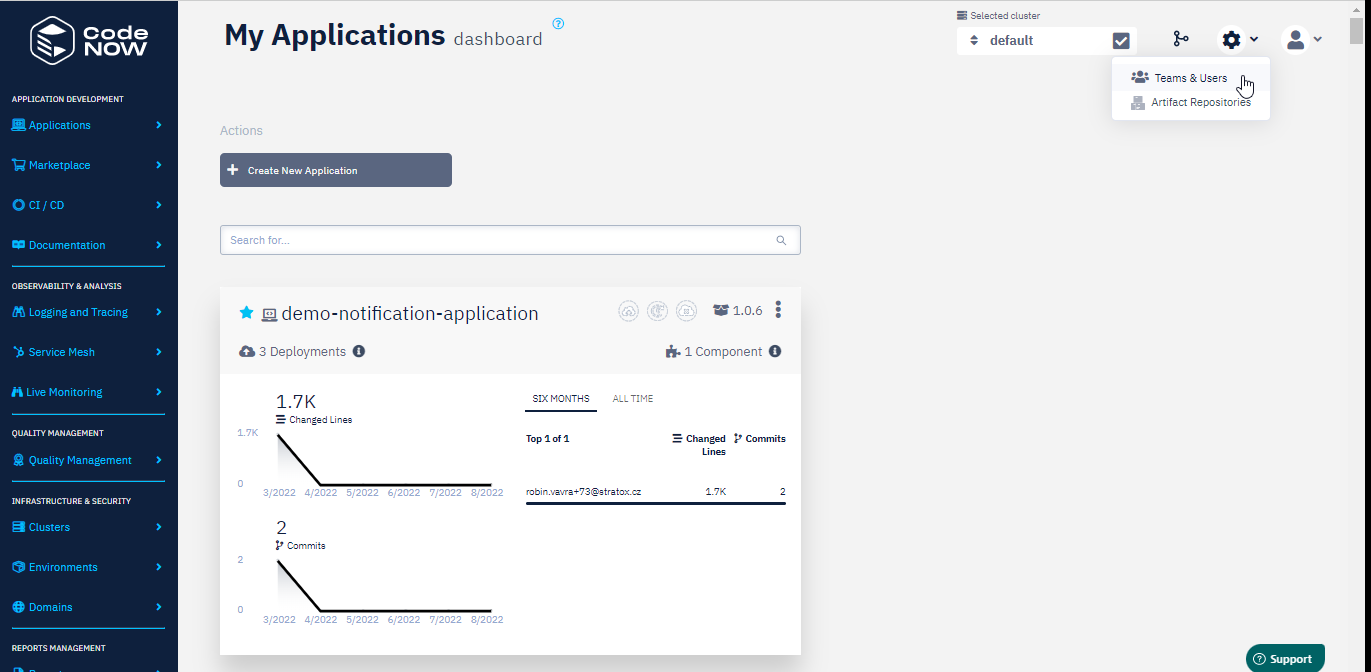Click the cloud badge icon in the card header
The width and height of the screenshot is (1371, 672).
(629, 311)
